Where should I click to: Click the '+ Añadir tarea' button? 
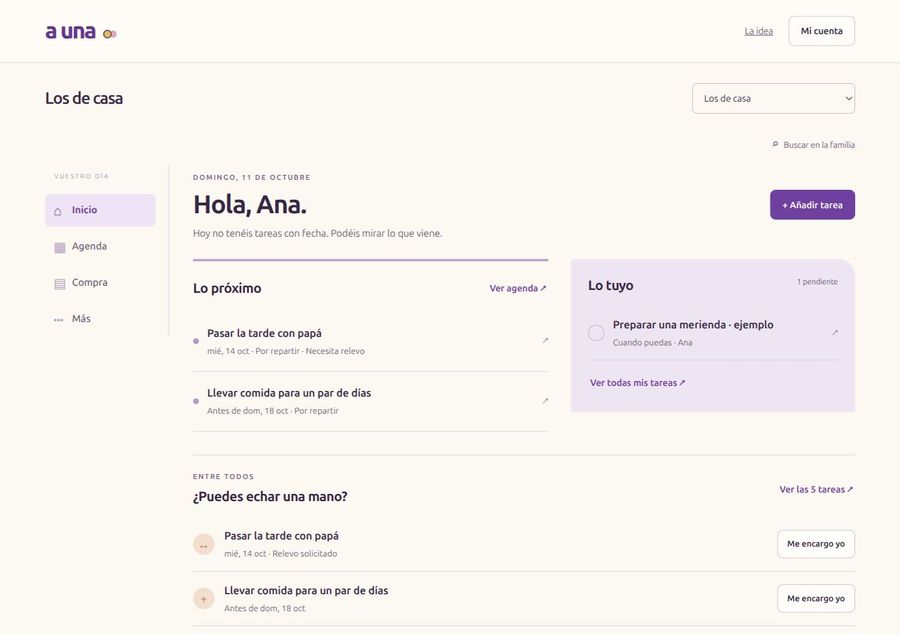coord(812,205)
